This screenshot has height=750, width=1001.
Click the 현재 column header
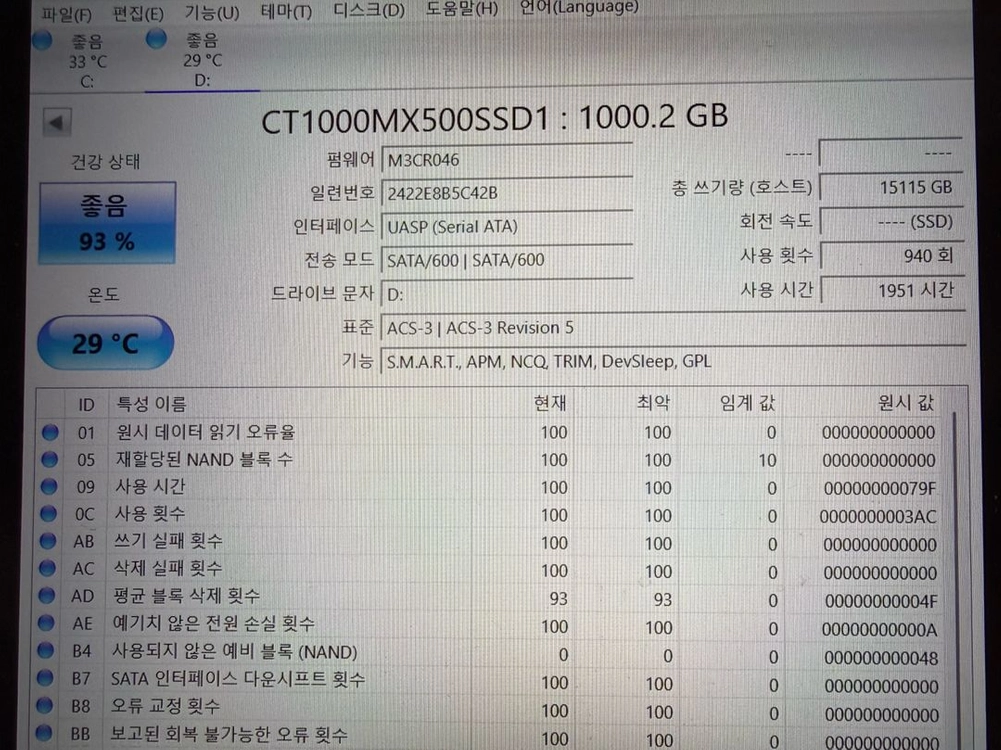(549, 403)
